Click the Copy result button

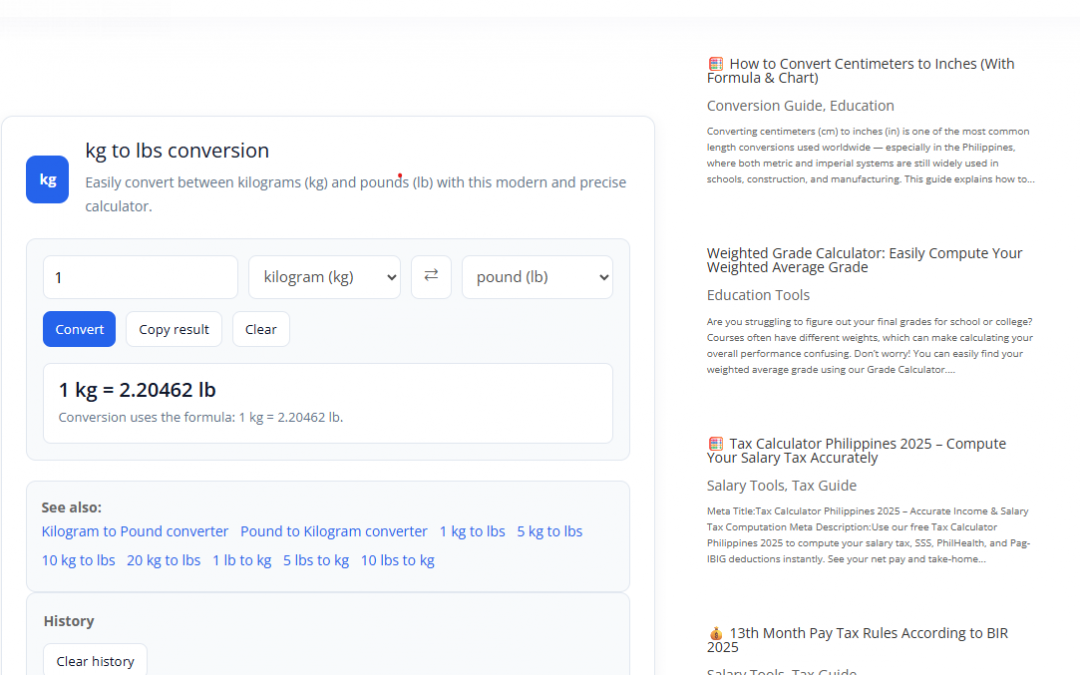point(174,329)
